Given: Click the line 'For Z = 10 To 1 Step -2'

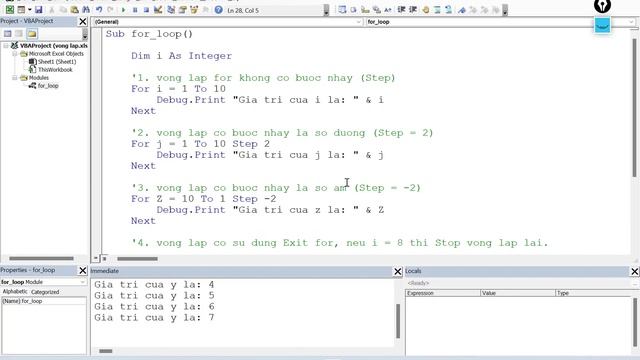Looking at the screenshot, I should pyautogui.click(x=204, y=199).
